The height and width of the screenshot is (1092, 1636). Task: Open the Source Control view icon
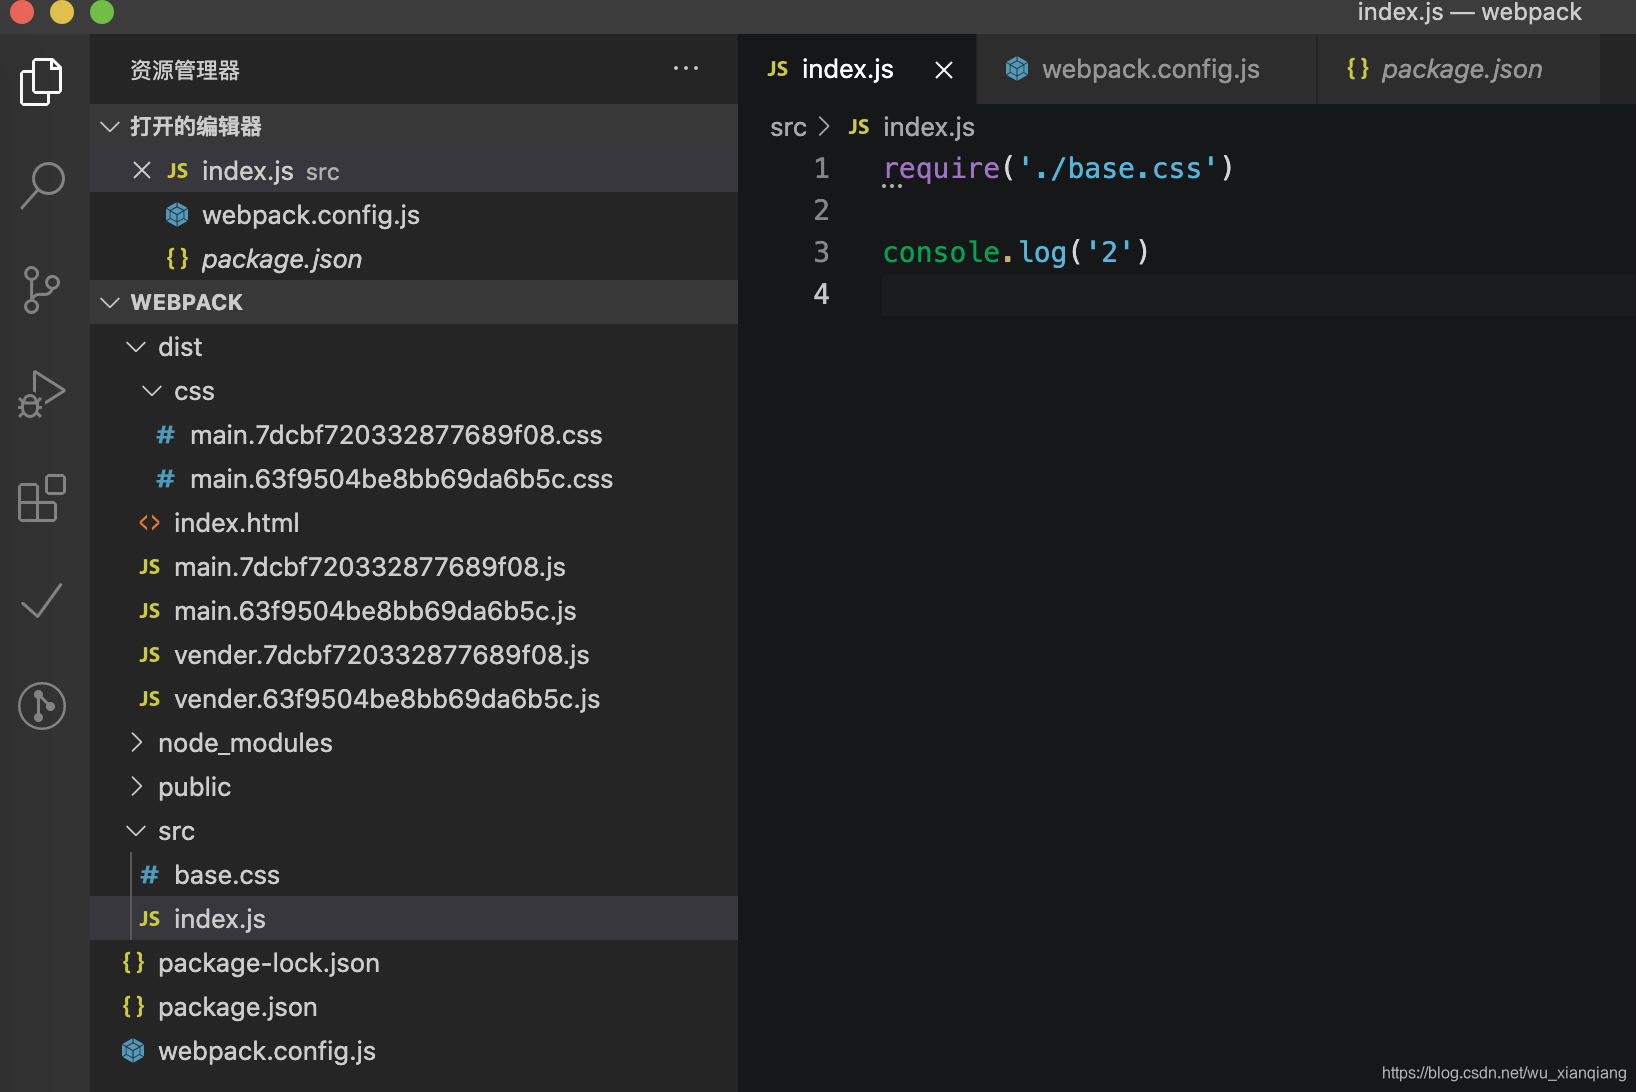click(42, 290)
